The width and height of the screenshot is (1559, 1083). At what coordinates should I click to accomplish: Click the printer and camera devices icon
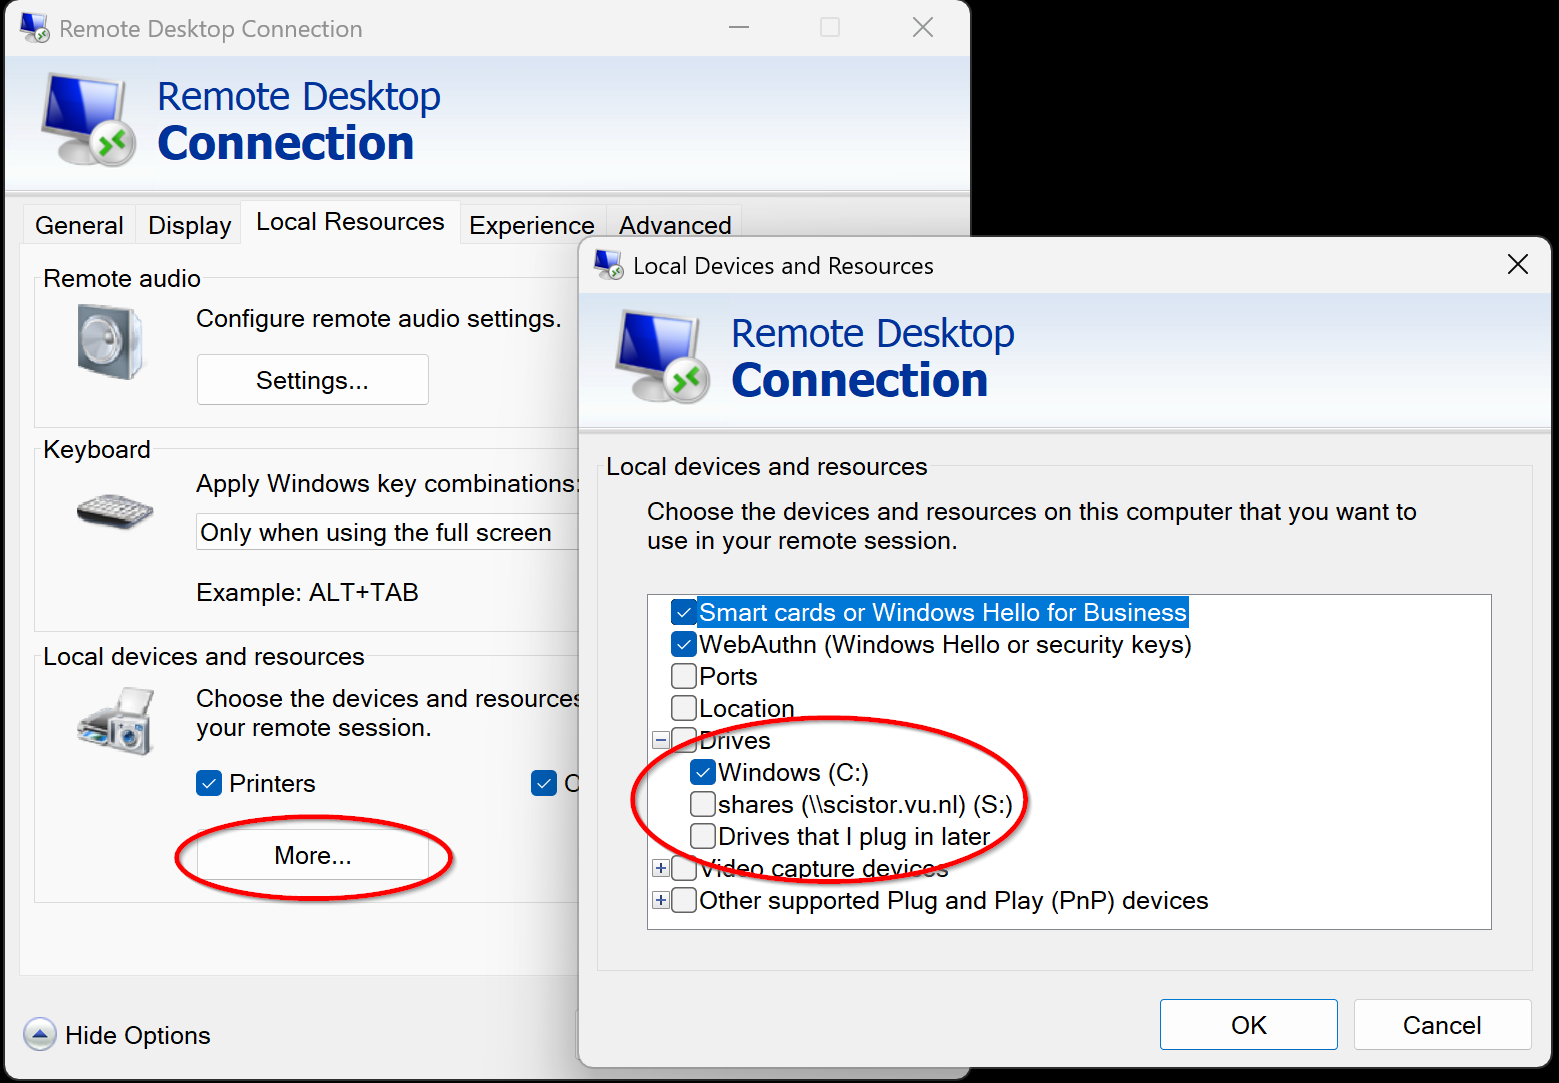pos(116,720)
